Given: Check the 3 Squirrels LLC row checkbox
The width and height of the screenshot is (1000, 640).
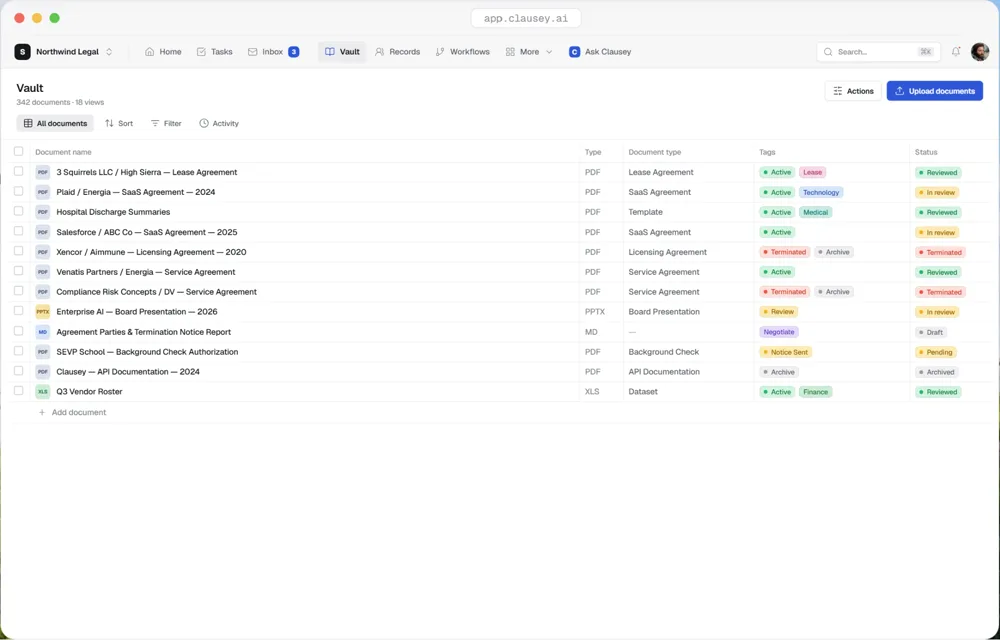Looking at the screenshot, I should pos(18,171).
